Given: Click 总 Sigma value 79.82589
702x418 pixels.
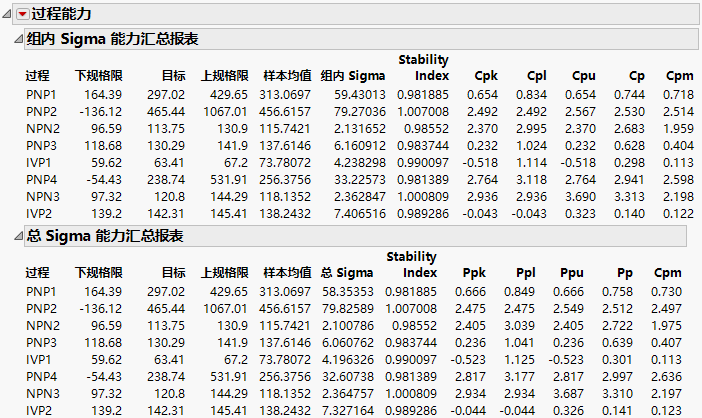Looking at the screenshot, I should coord(347,309).
